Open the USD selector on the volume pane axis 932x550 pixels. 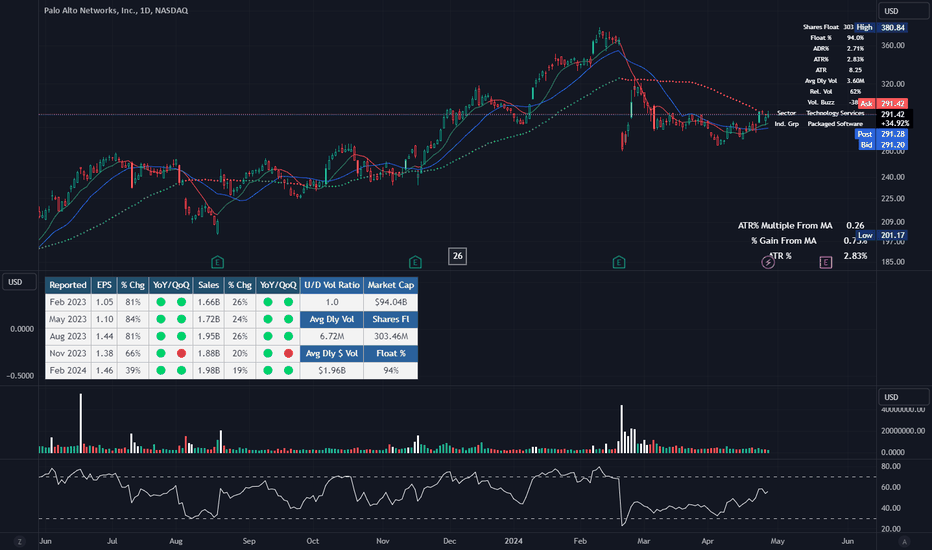903,397
